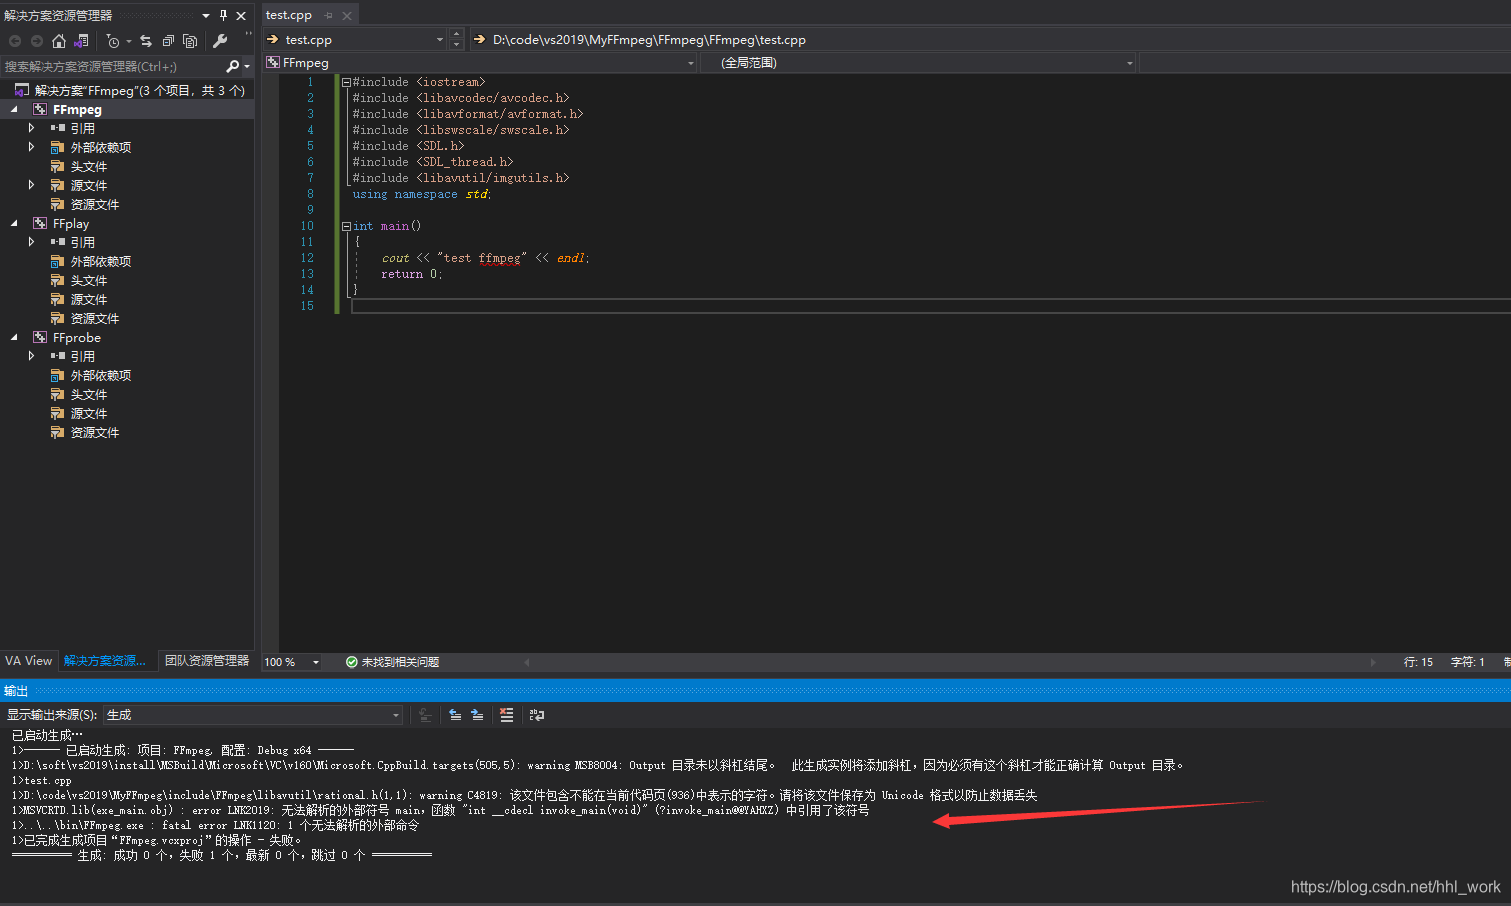Click the find message in code icon
Screen dimensions: 1511x906
tap(425, 715)
